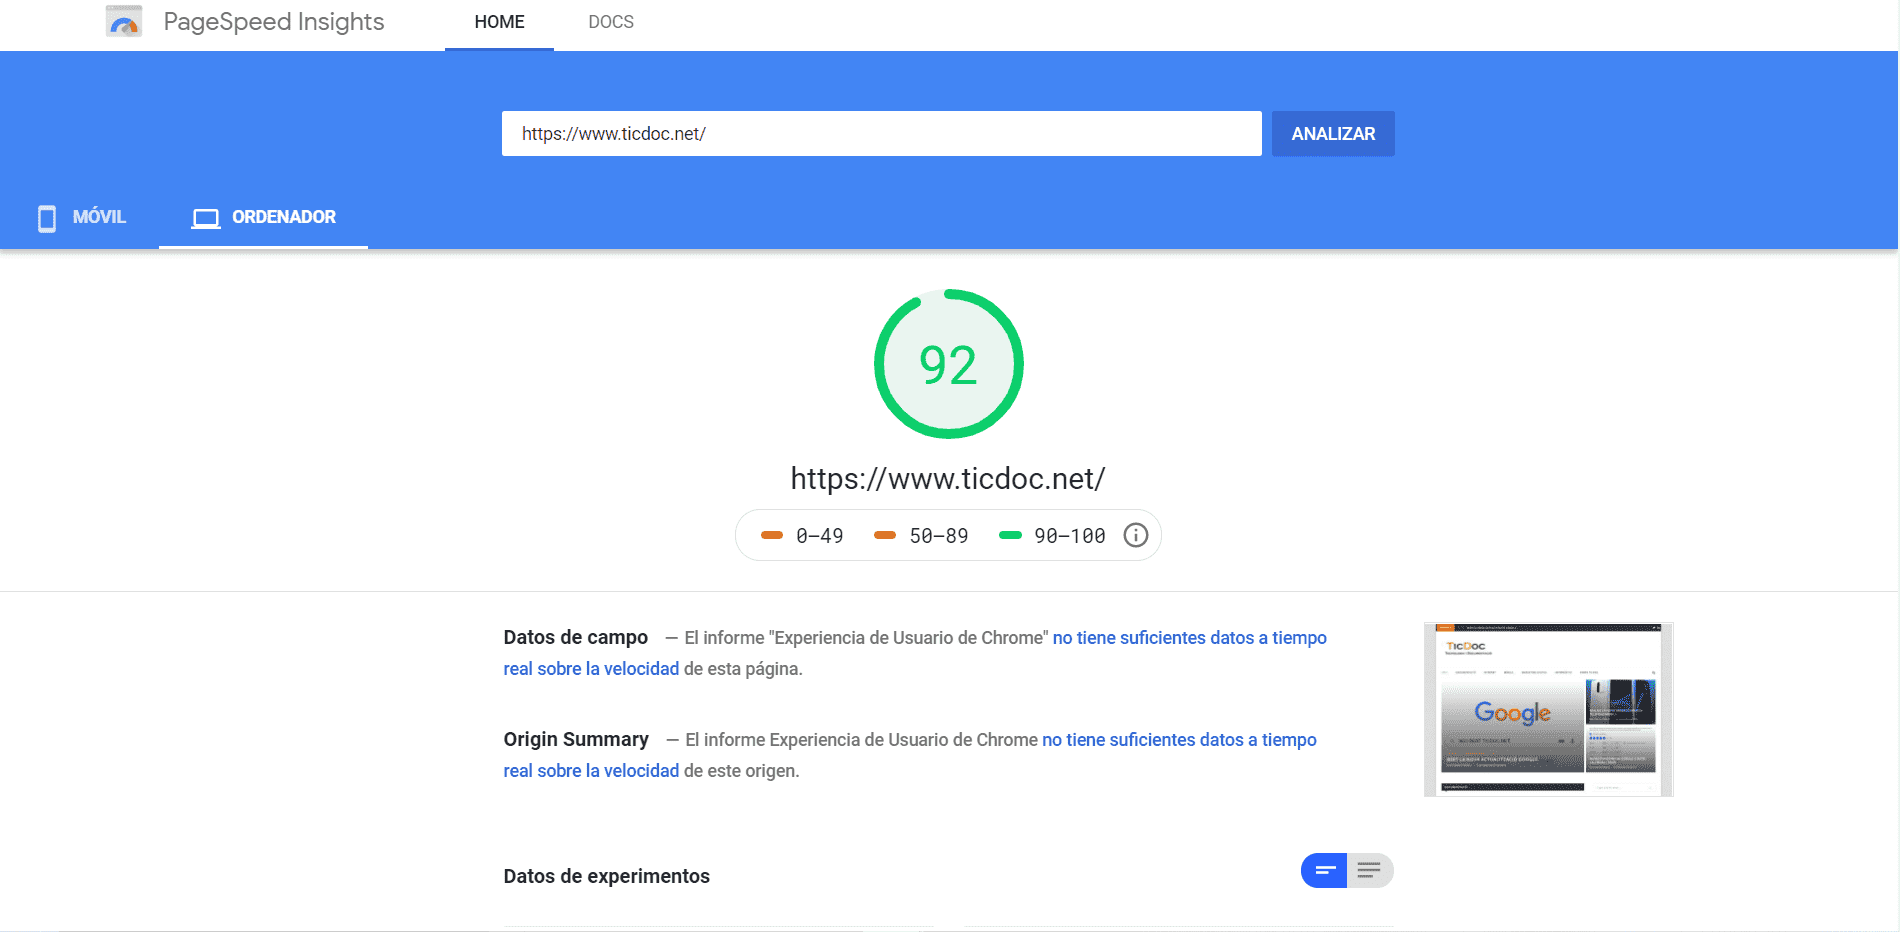Click the green 90–100 legend swatch
Viewport: 1900px width, 932px height.
pyautogui.click(x=1010, y=535)
